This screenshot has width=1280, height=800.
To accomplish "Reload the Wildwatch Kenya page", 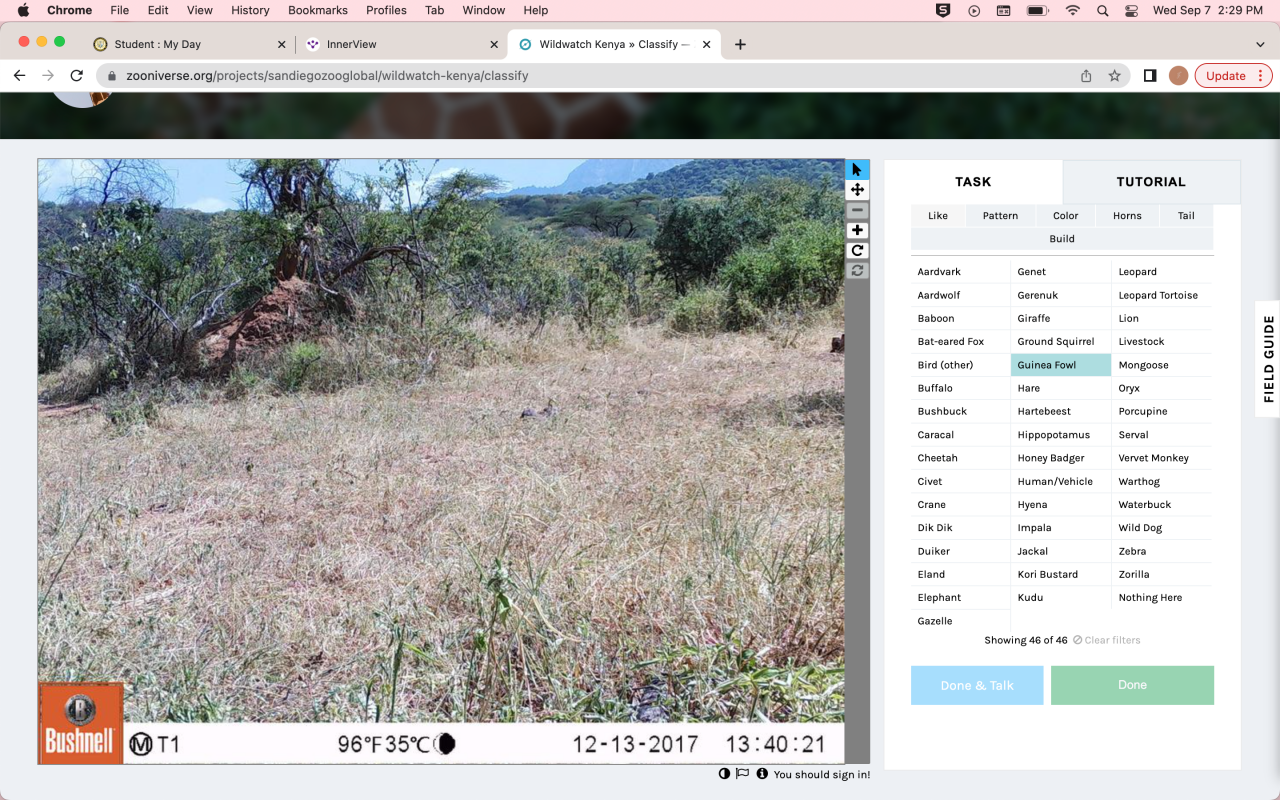I will point(76,76).
